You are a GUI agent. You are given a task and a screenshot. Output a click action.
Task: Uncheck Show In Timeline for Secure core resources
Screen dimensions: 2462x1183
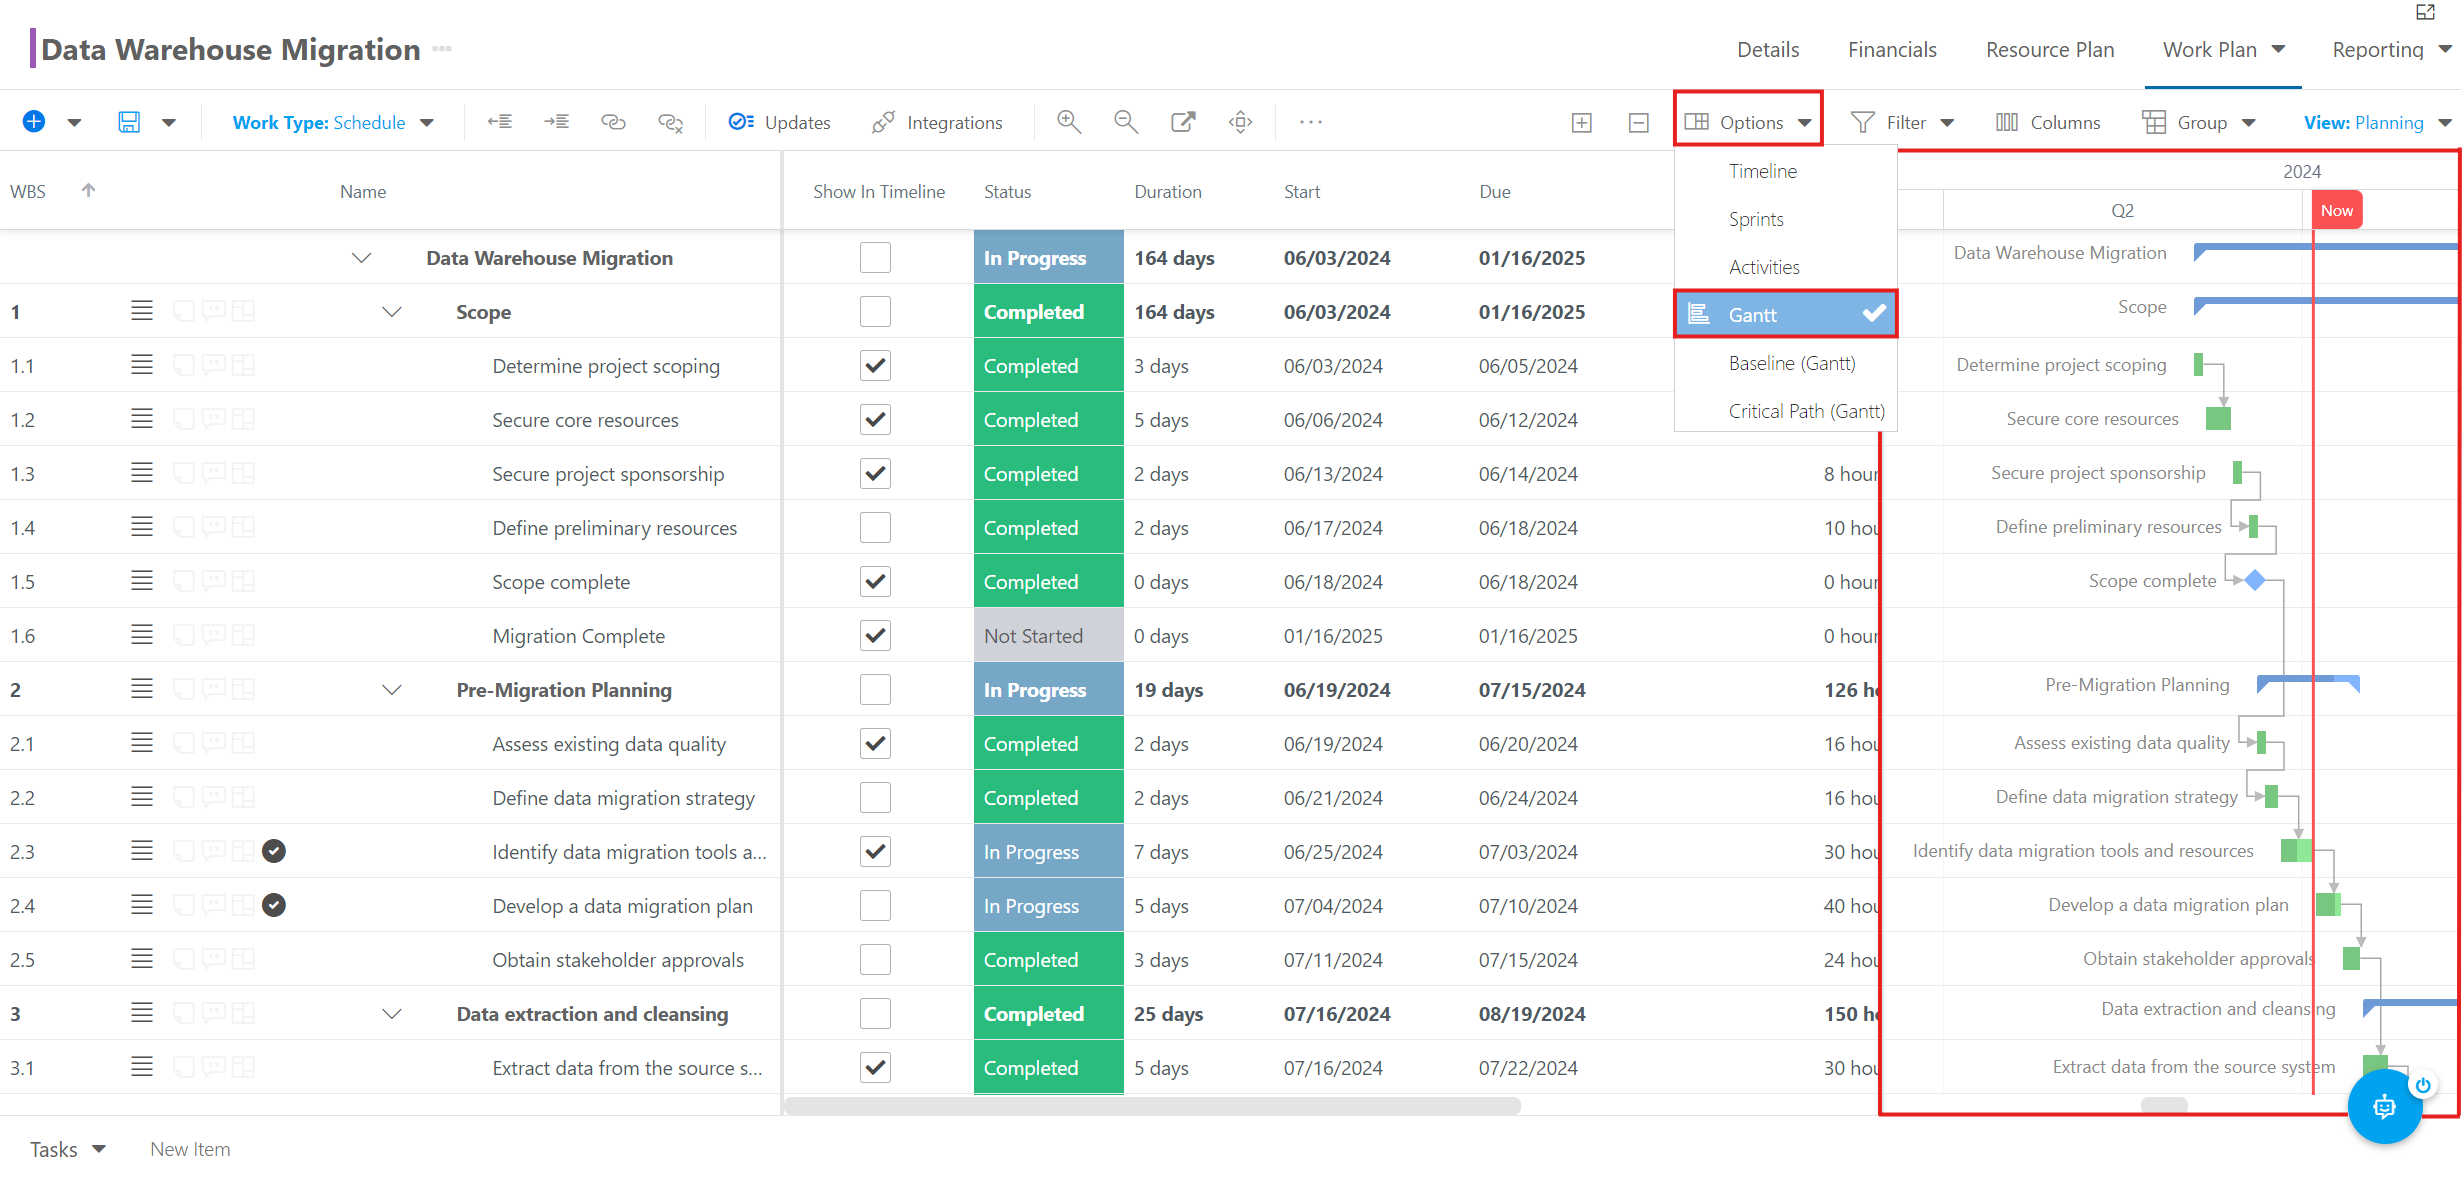(875, 419)
